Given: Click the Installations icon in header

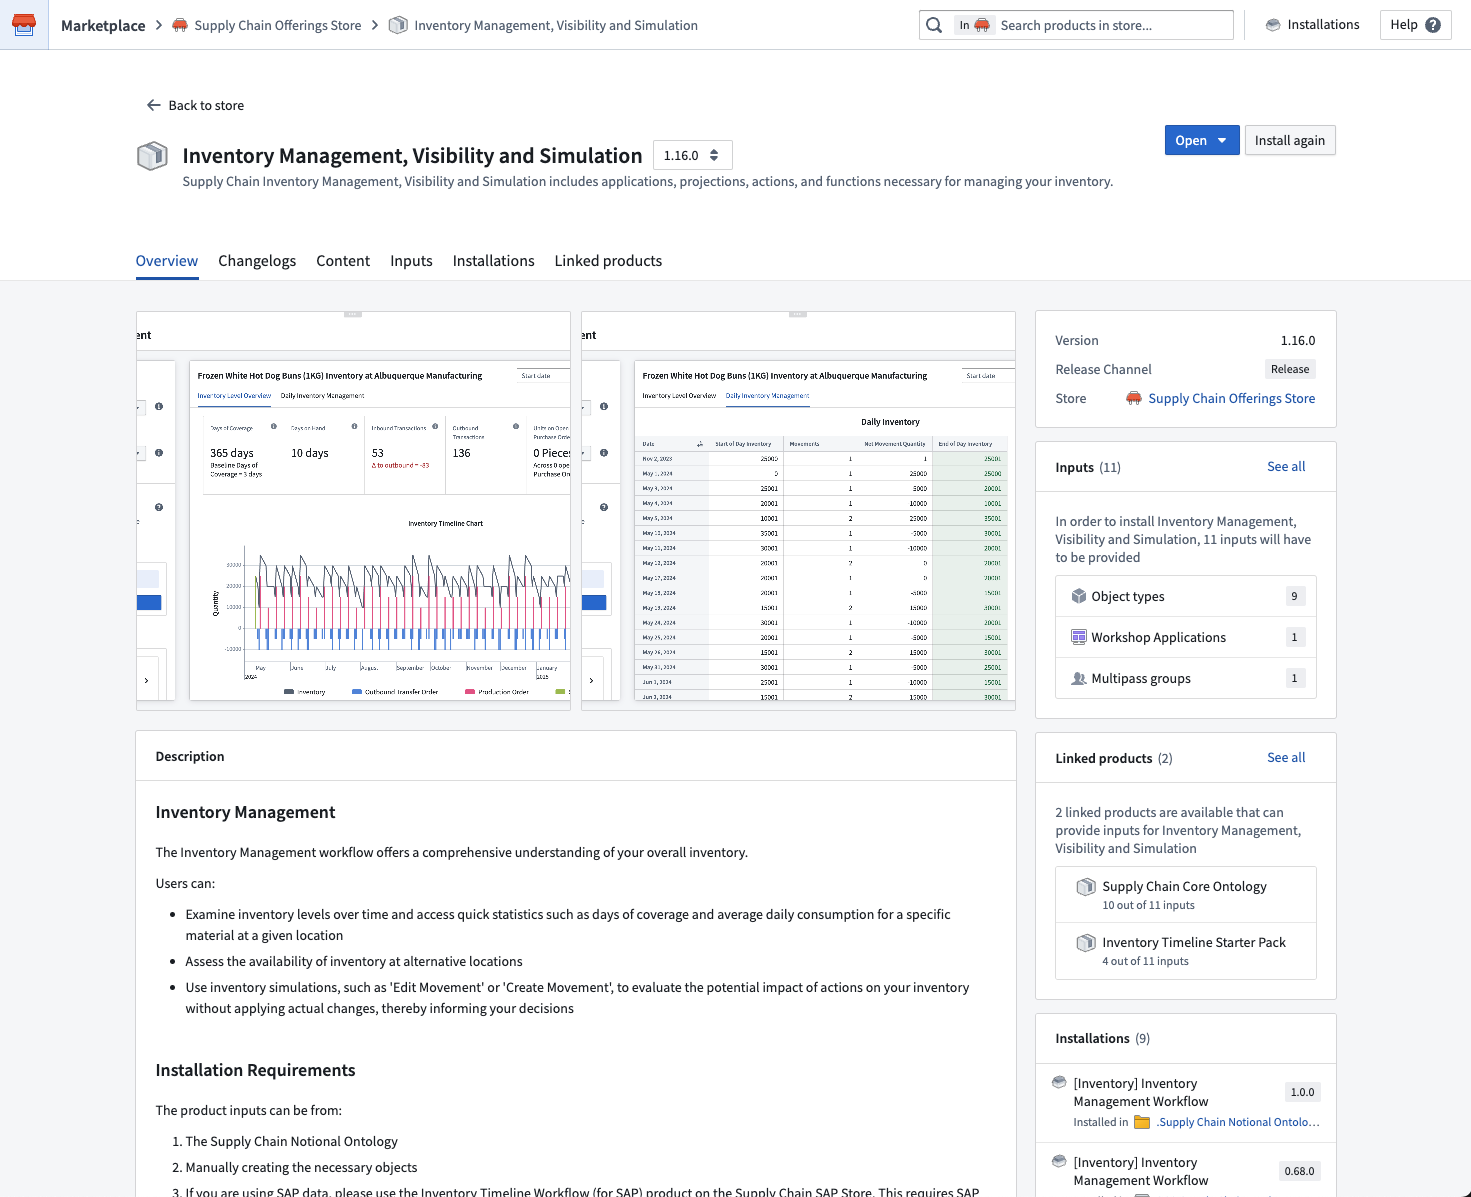Looking at the screenshot, I should tap(1273, 25).
